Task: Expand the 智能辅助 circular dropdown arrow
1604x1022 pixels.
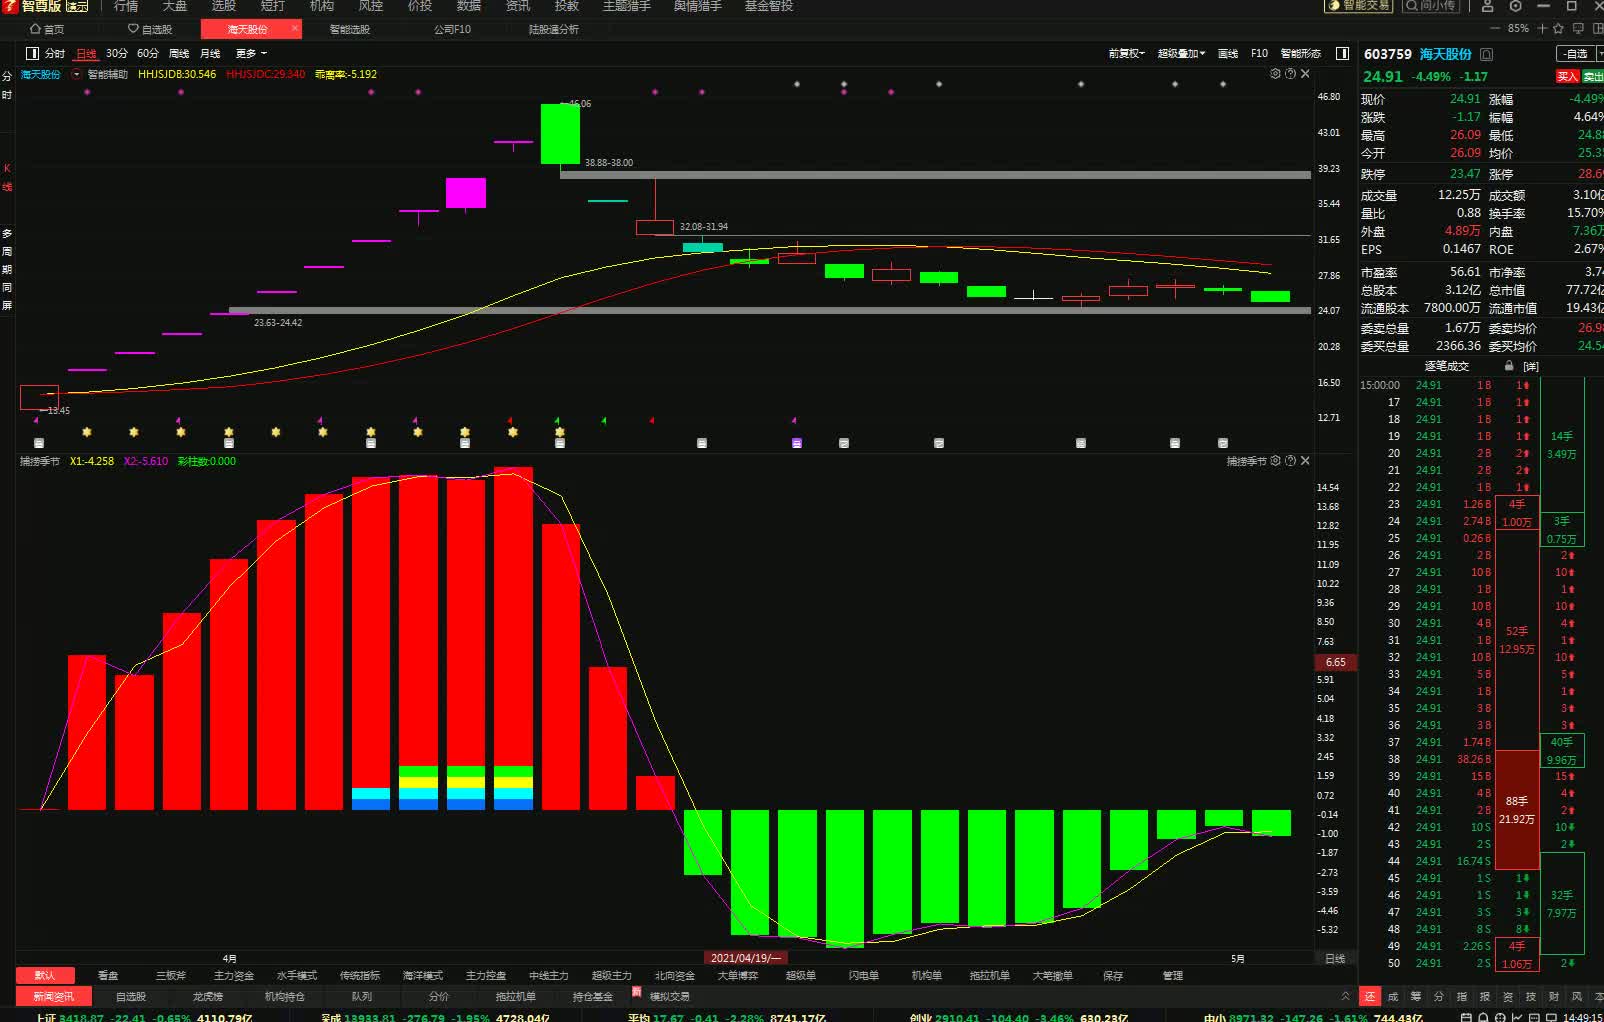Action: coord(77,74)
